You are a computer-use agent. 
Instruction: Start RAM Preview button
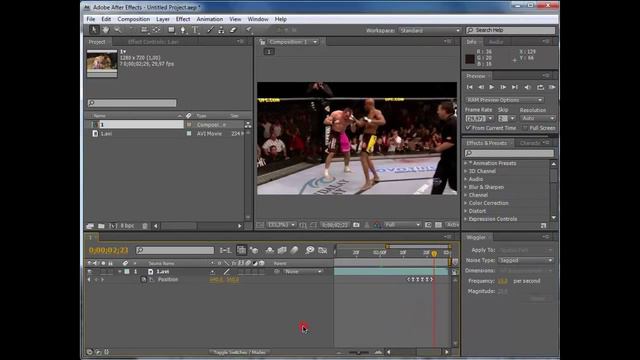tap(552, 87)
